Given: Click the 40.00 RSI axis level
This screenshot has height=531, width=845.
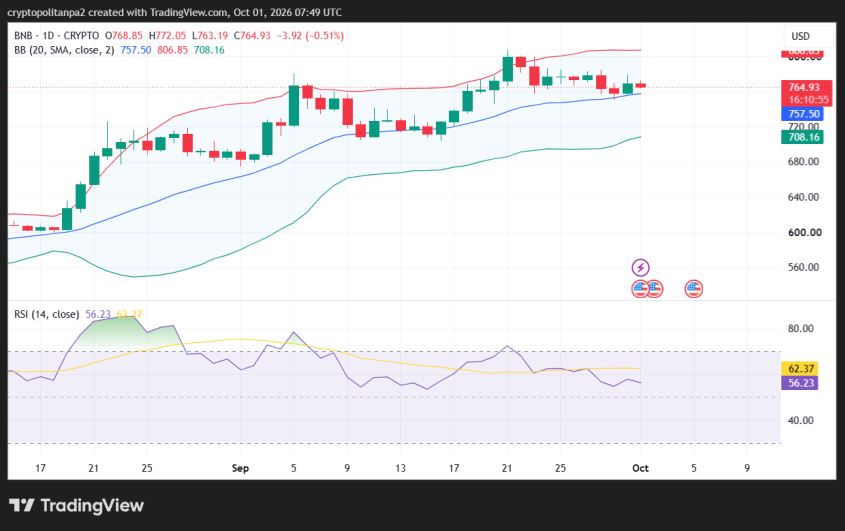Looking at the screenshot, I should click(800, 420).
